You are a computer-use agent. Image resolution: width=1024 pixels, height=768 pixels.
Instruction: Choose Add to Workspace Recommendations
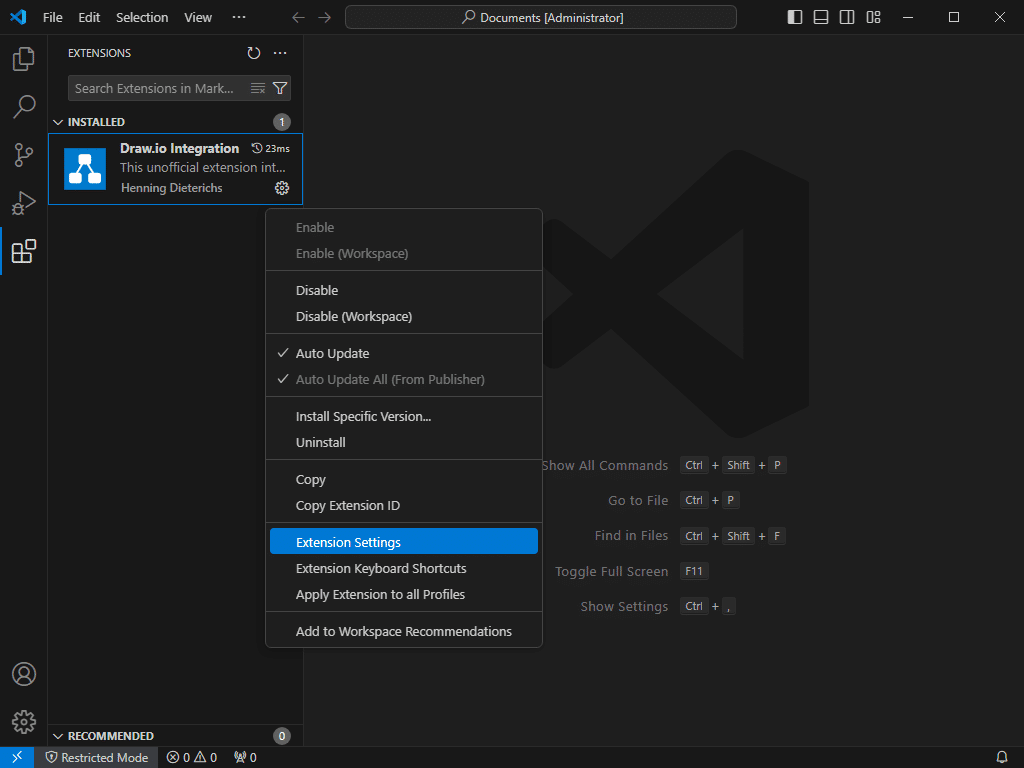404,632
